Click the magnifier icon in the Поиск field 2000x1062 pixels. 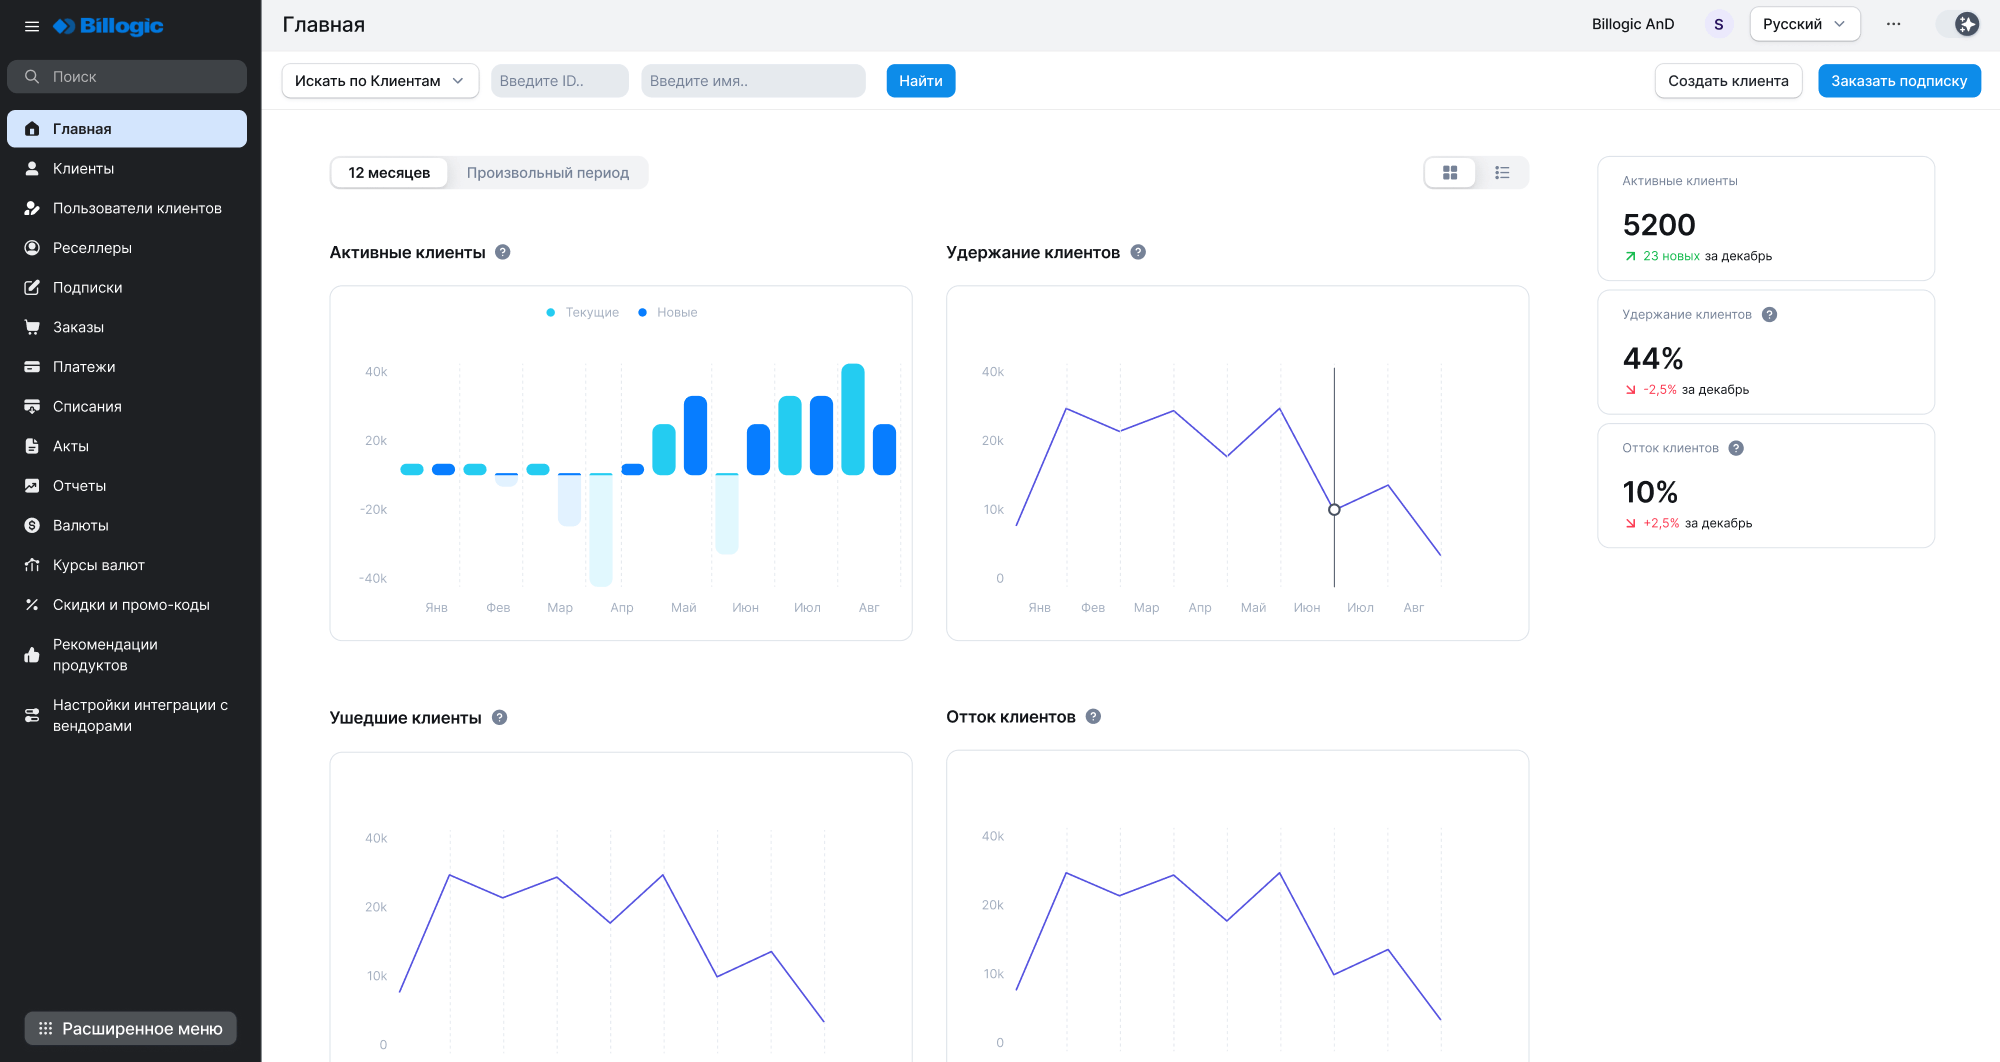pyautogui.click(x=32, y=76)
